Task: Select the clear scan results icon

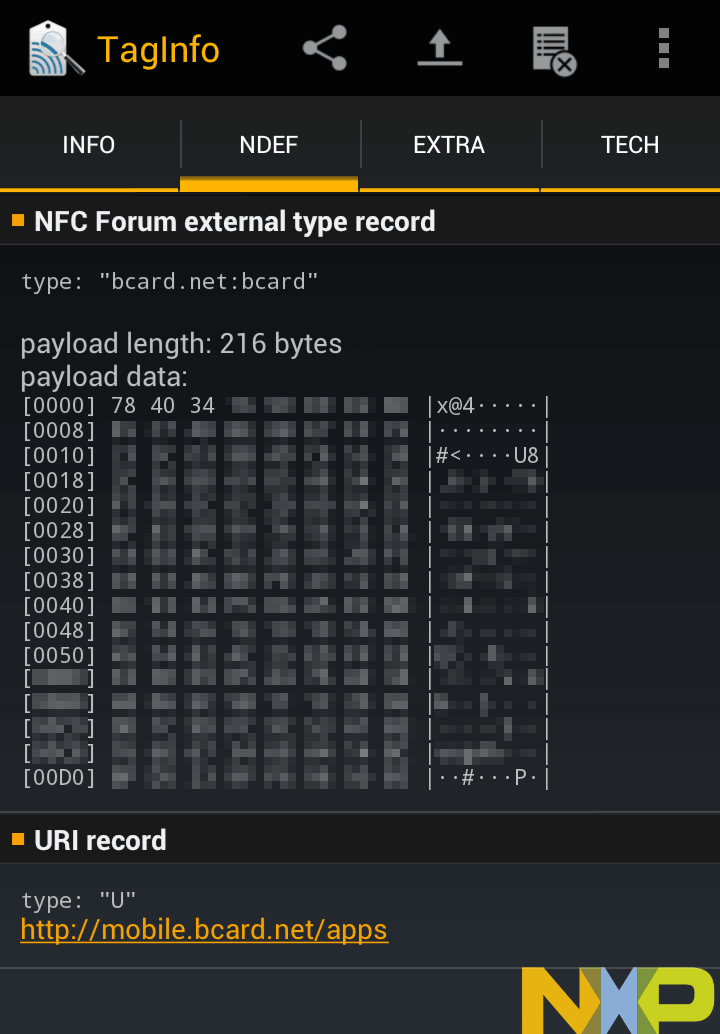Action: tap(553, 48)
